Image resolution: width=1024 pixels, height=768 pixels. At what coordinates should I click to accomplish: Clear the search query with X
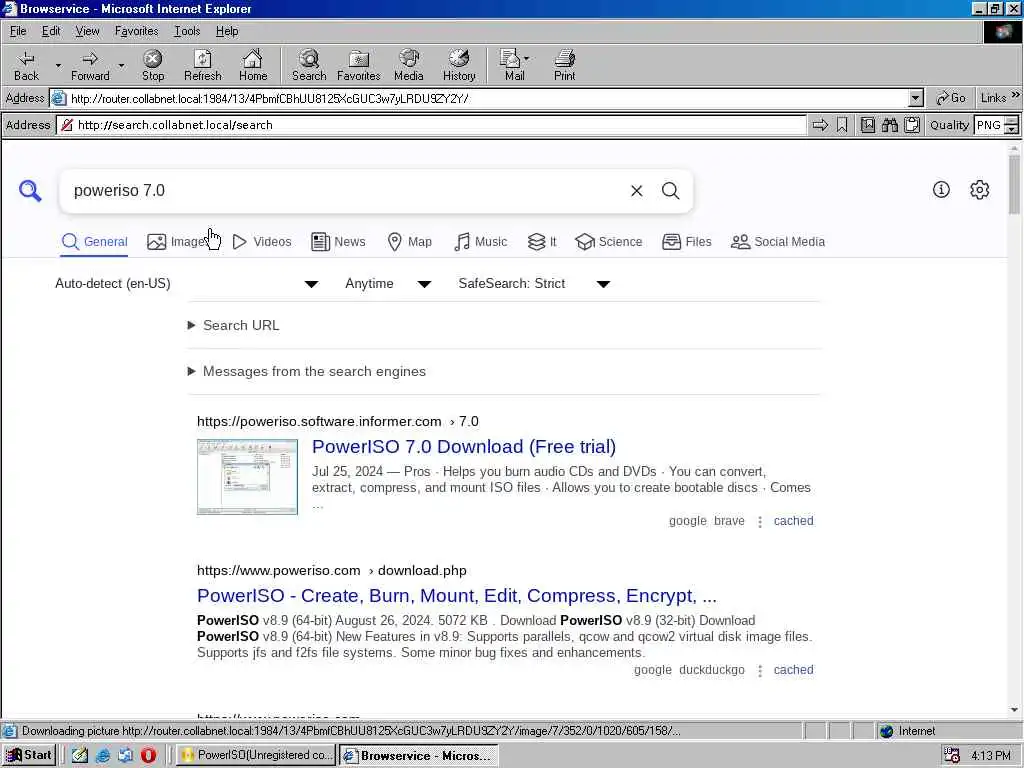637,191
